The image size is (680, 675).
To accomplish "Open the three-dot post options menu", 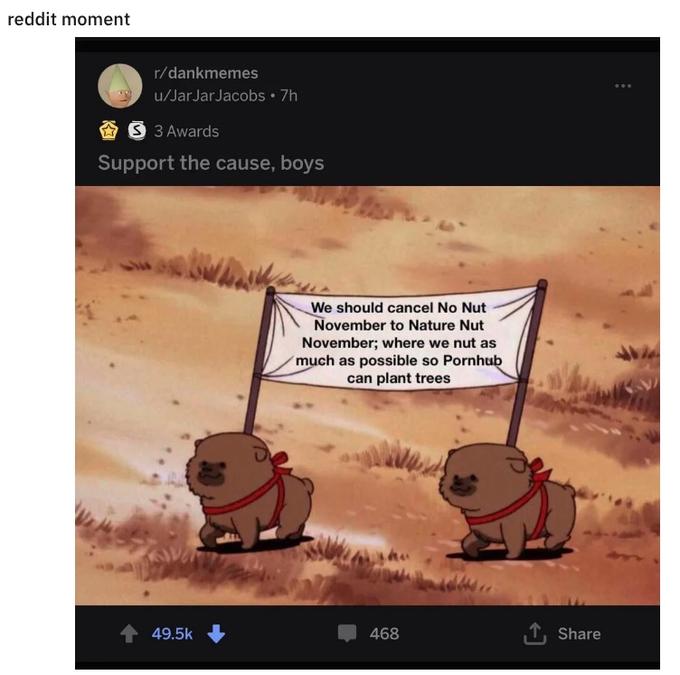I will (623, 86).
